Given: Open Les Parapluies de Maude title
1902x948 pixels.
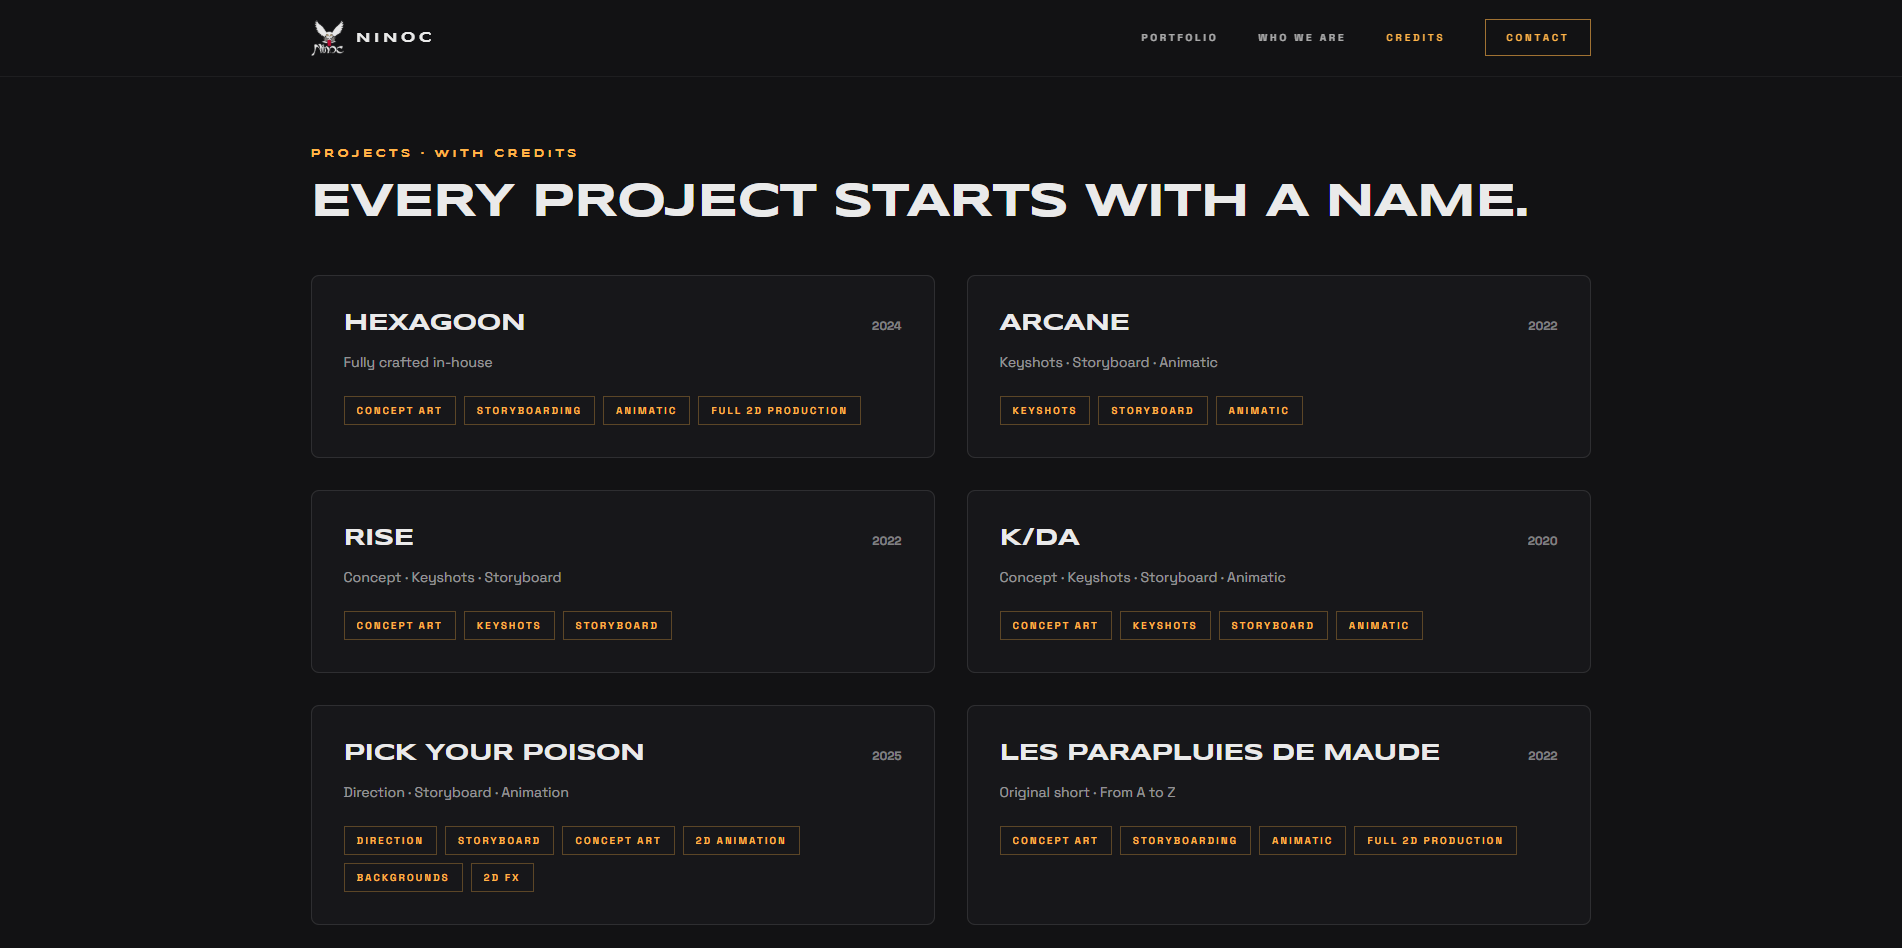Looking at the screenshot, I should [1219, 752].
